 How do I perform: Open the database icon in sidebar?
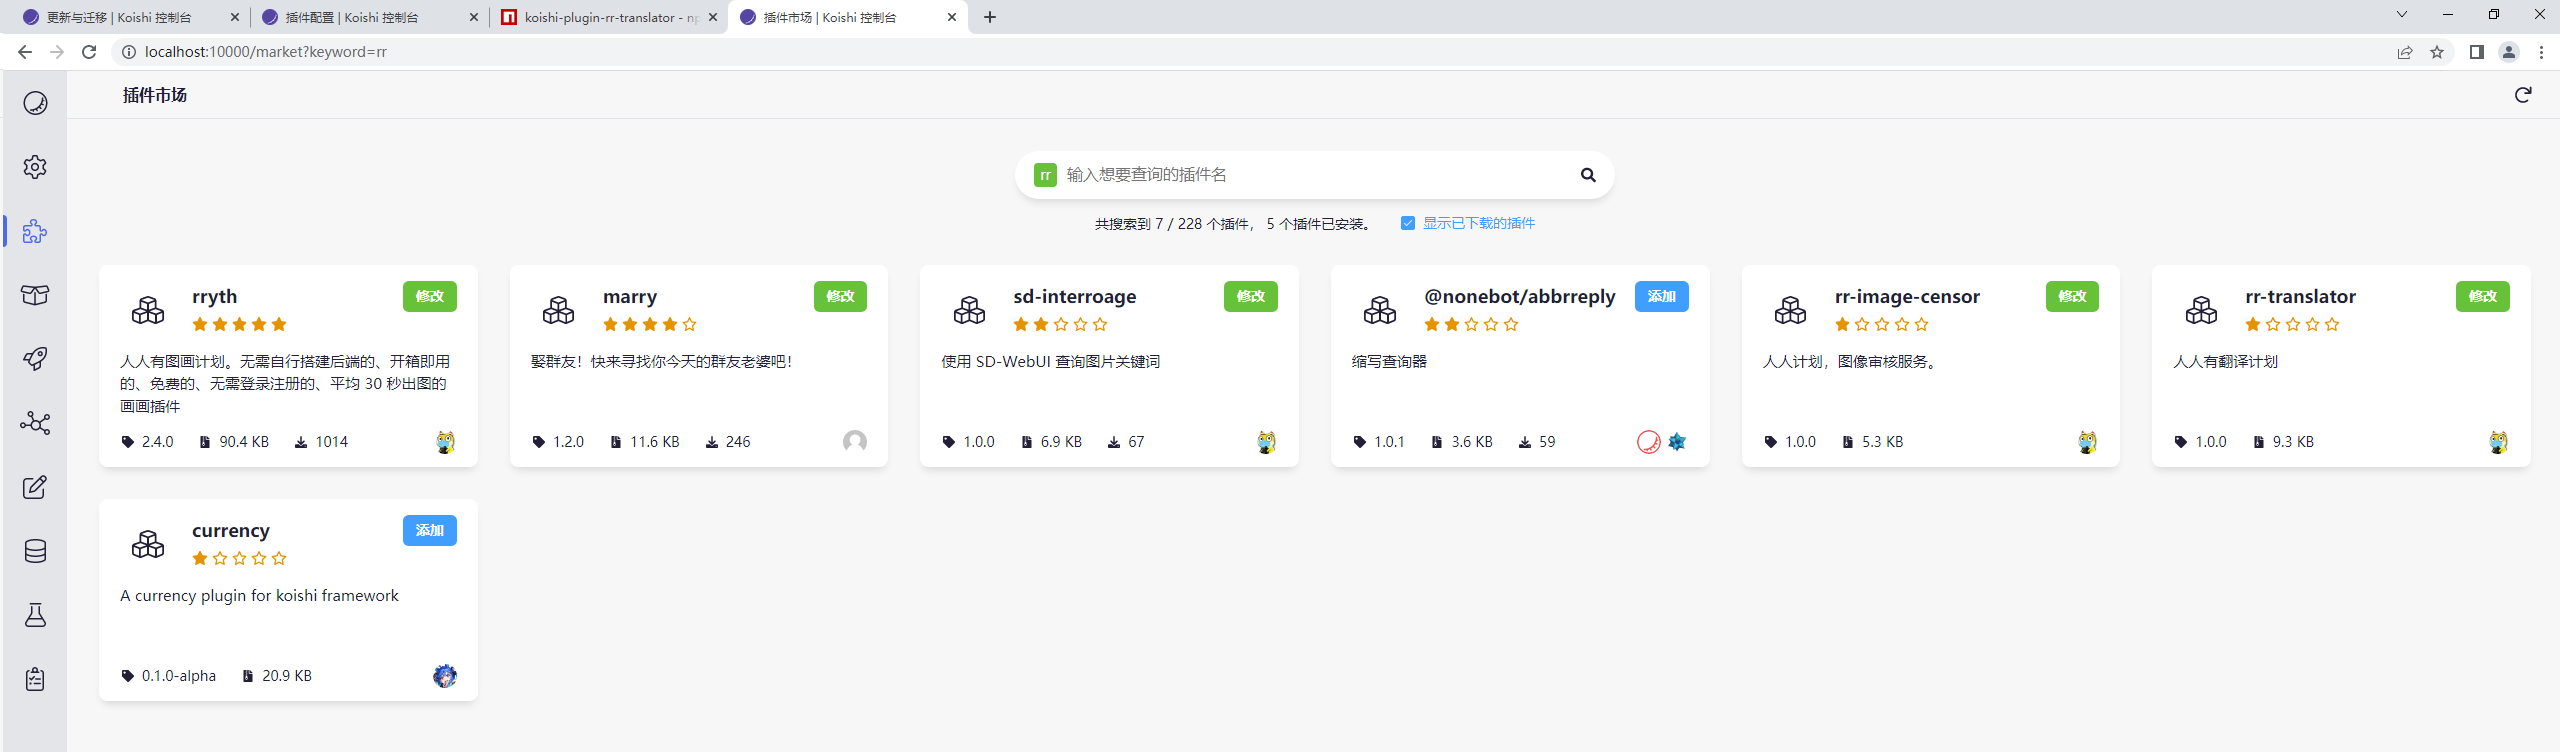tap(35, 551)
